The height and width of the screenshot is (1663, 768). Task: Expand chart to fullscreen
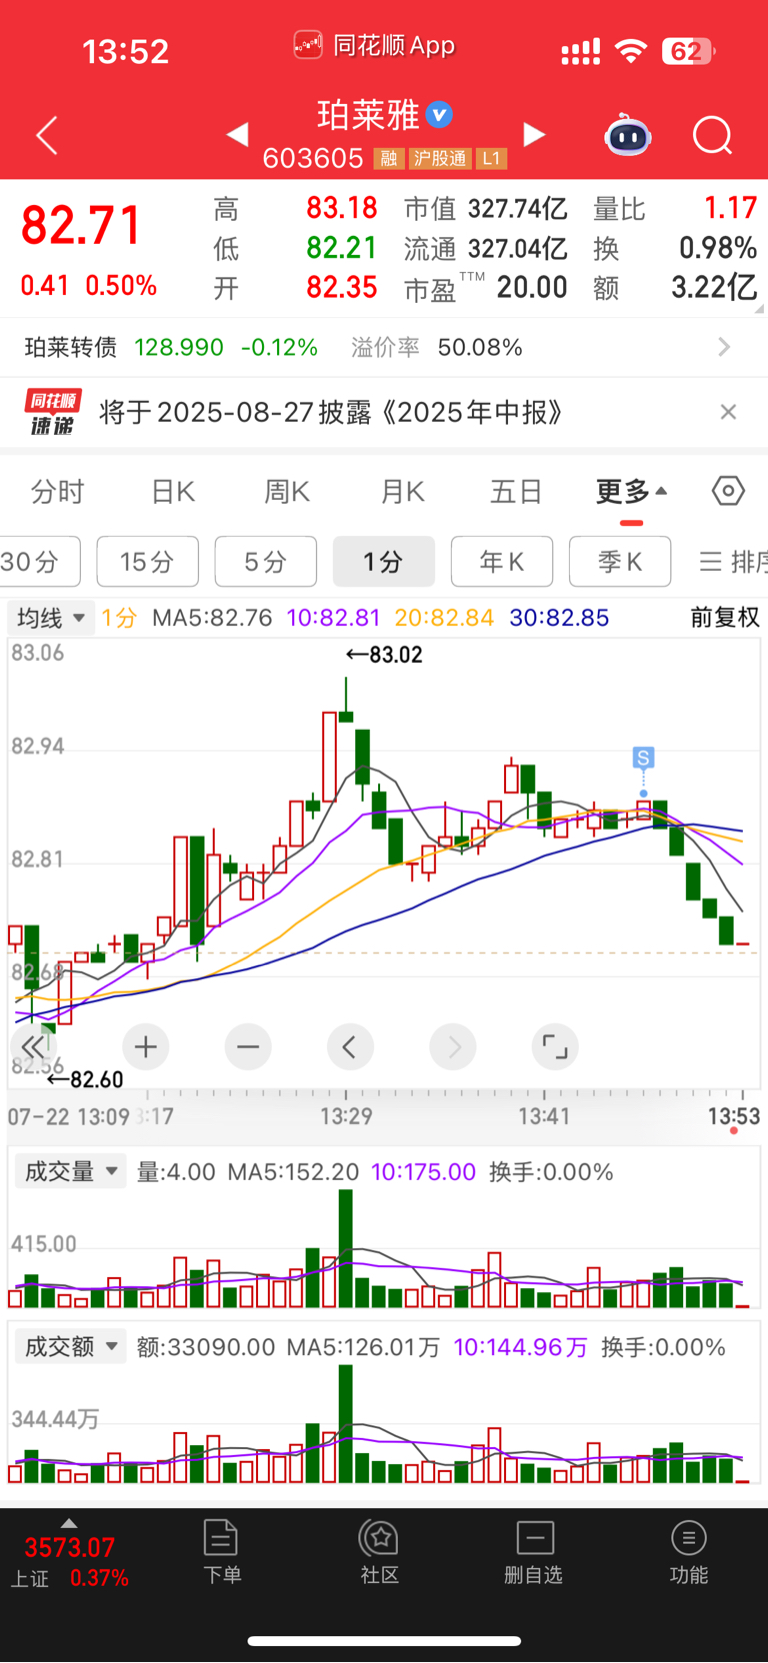coord(555,1047)
